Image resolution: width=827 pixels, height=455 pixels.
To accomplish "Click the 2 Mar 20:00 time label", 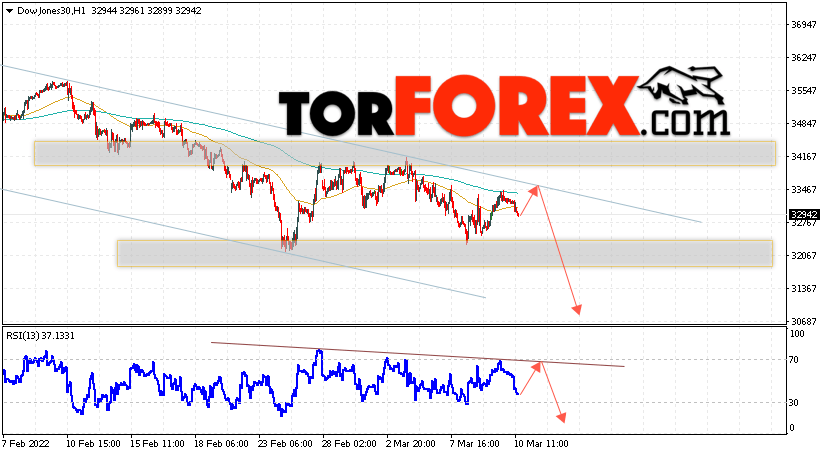I will click(411, 443).
